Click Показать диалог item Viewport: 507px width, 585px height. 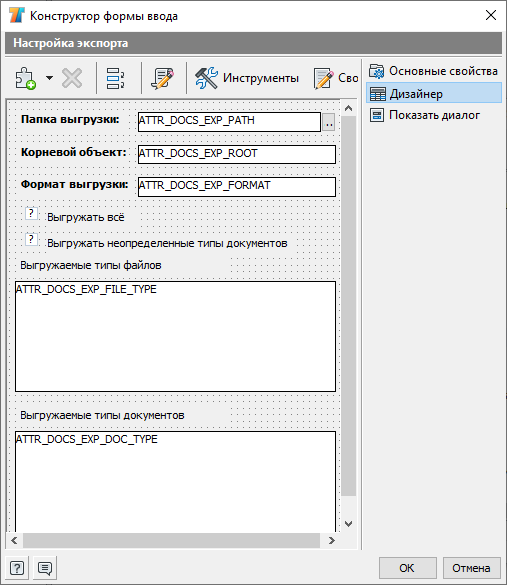click(425, 115)
